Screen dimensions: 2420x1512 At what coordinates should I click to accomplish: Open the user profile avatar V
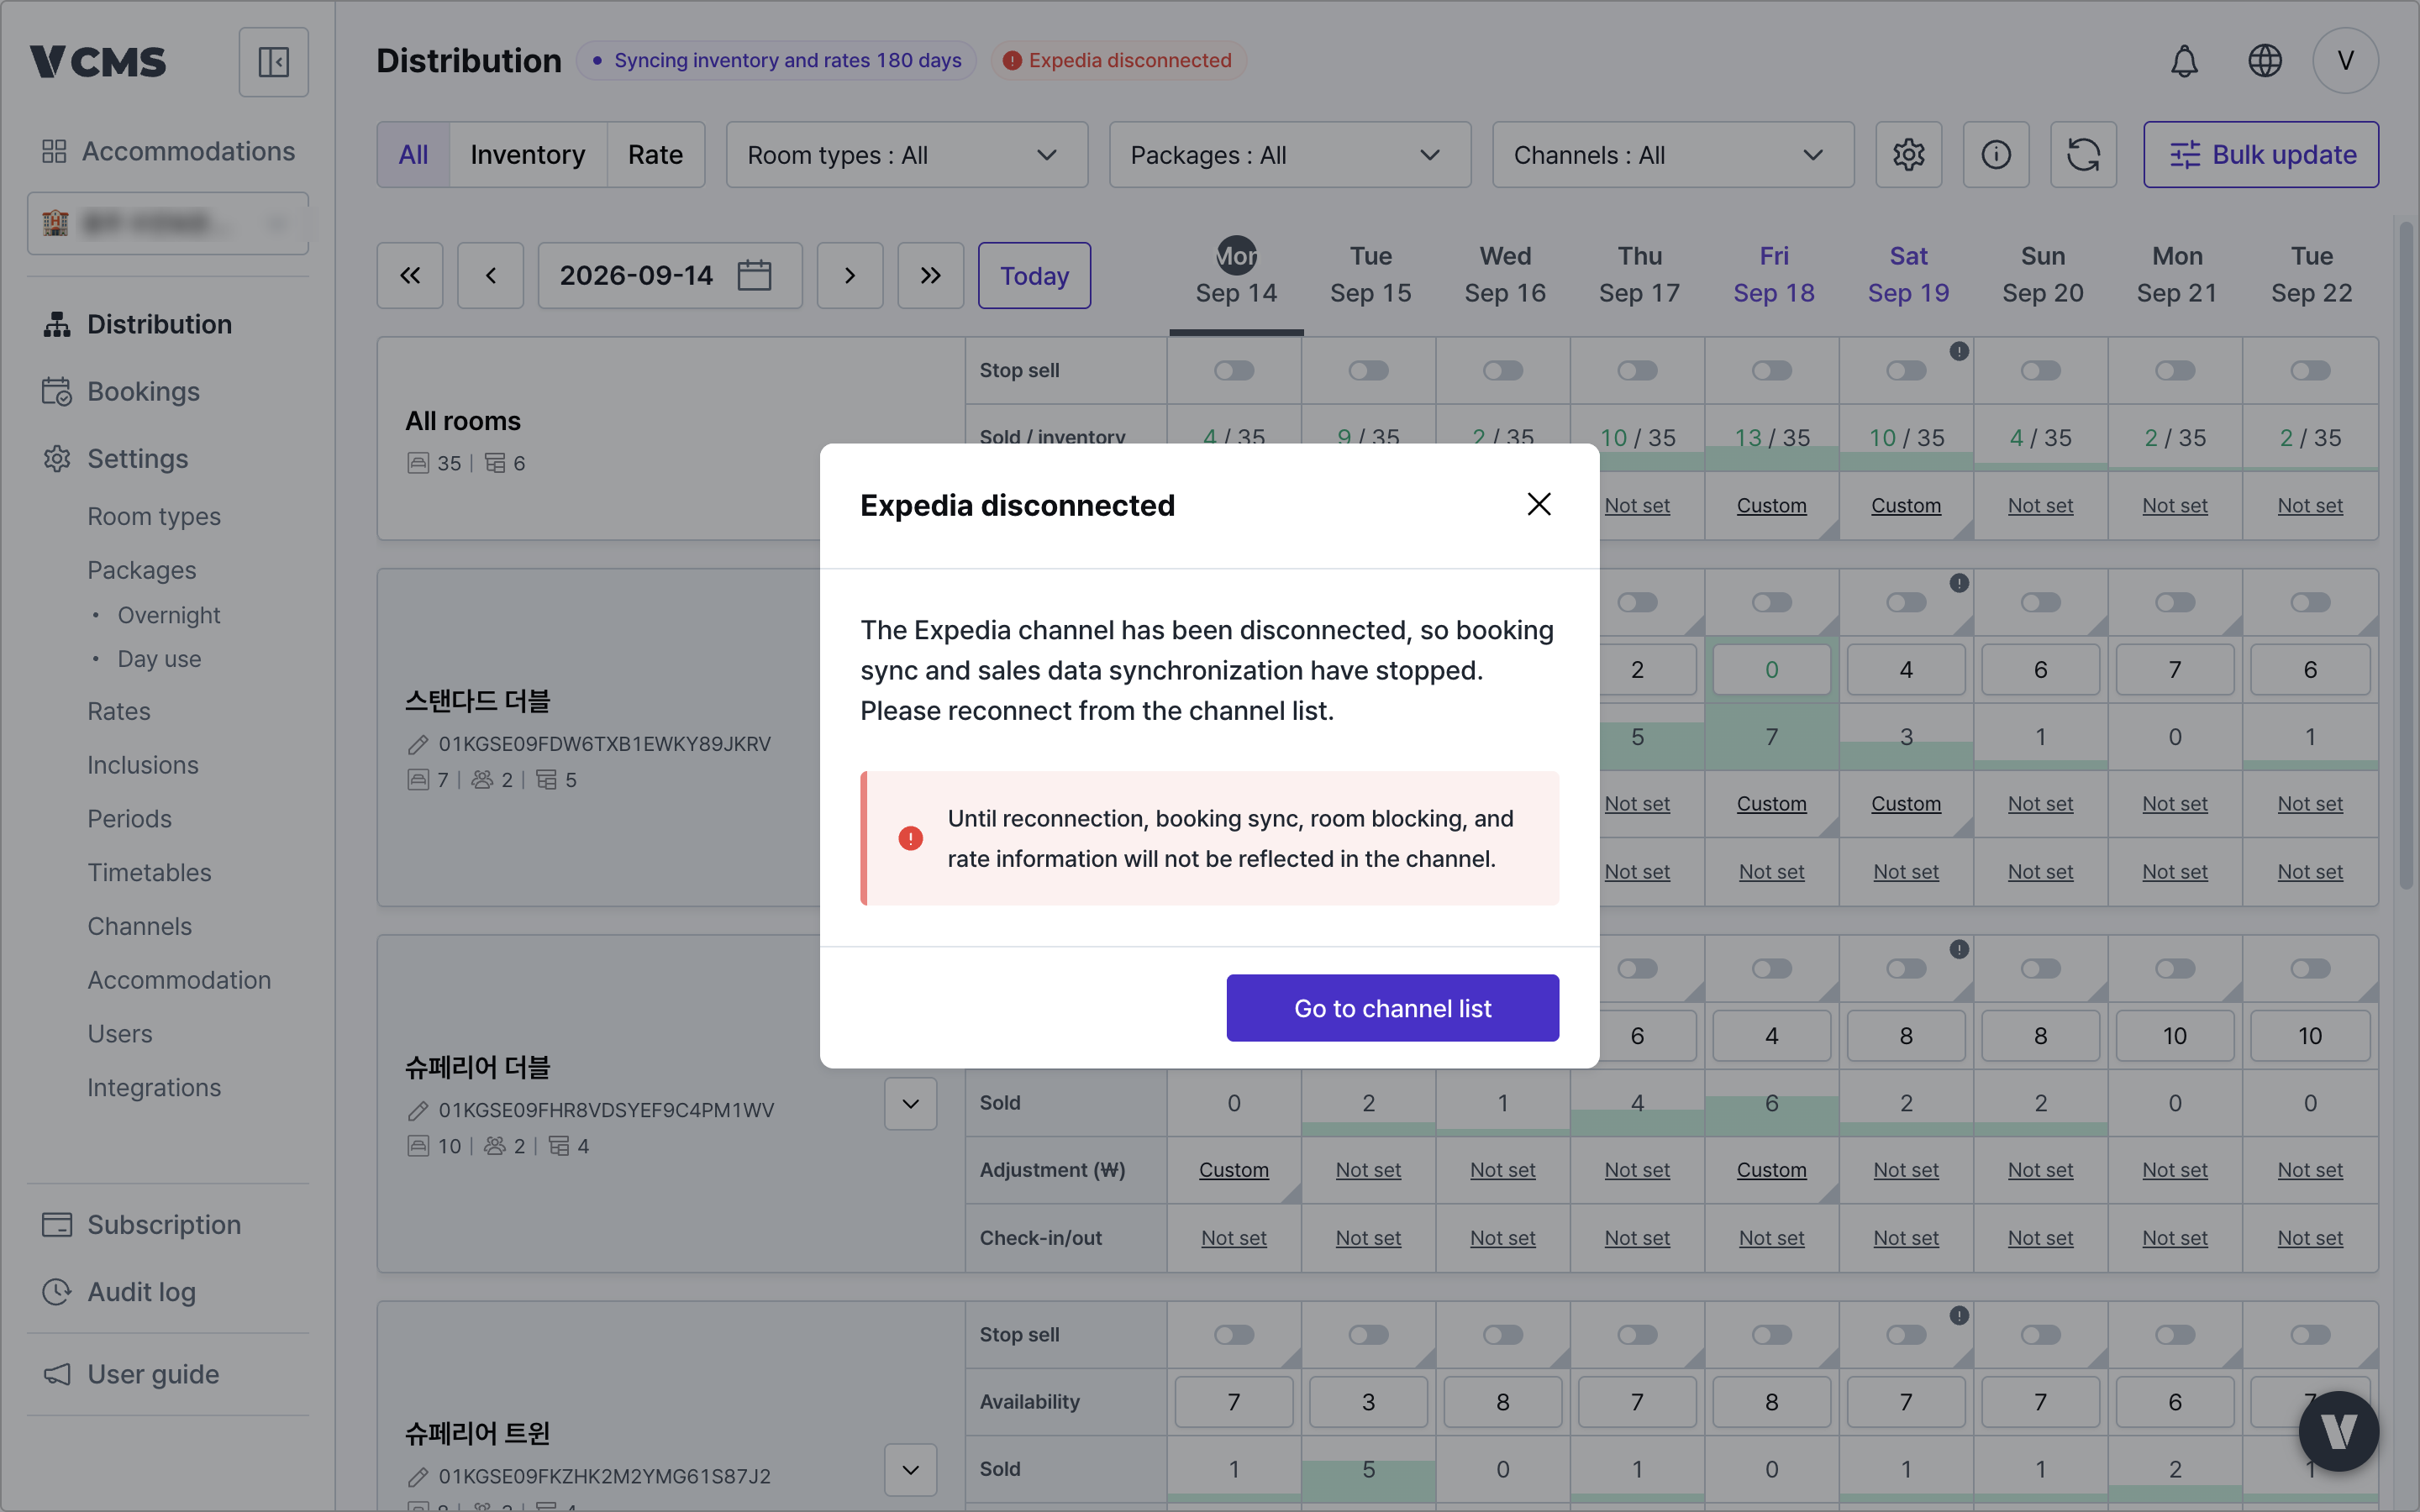pyautogui.click(x=2345, y=61)
